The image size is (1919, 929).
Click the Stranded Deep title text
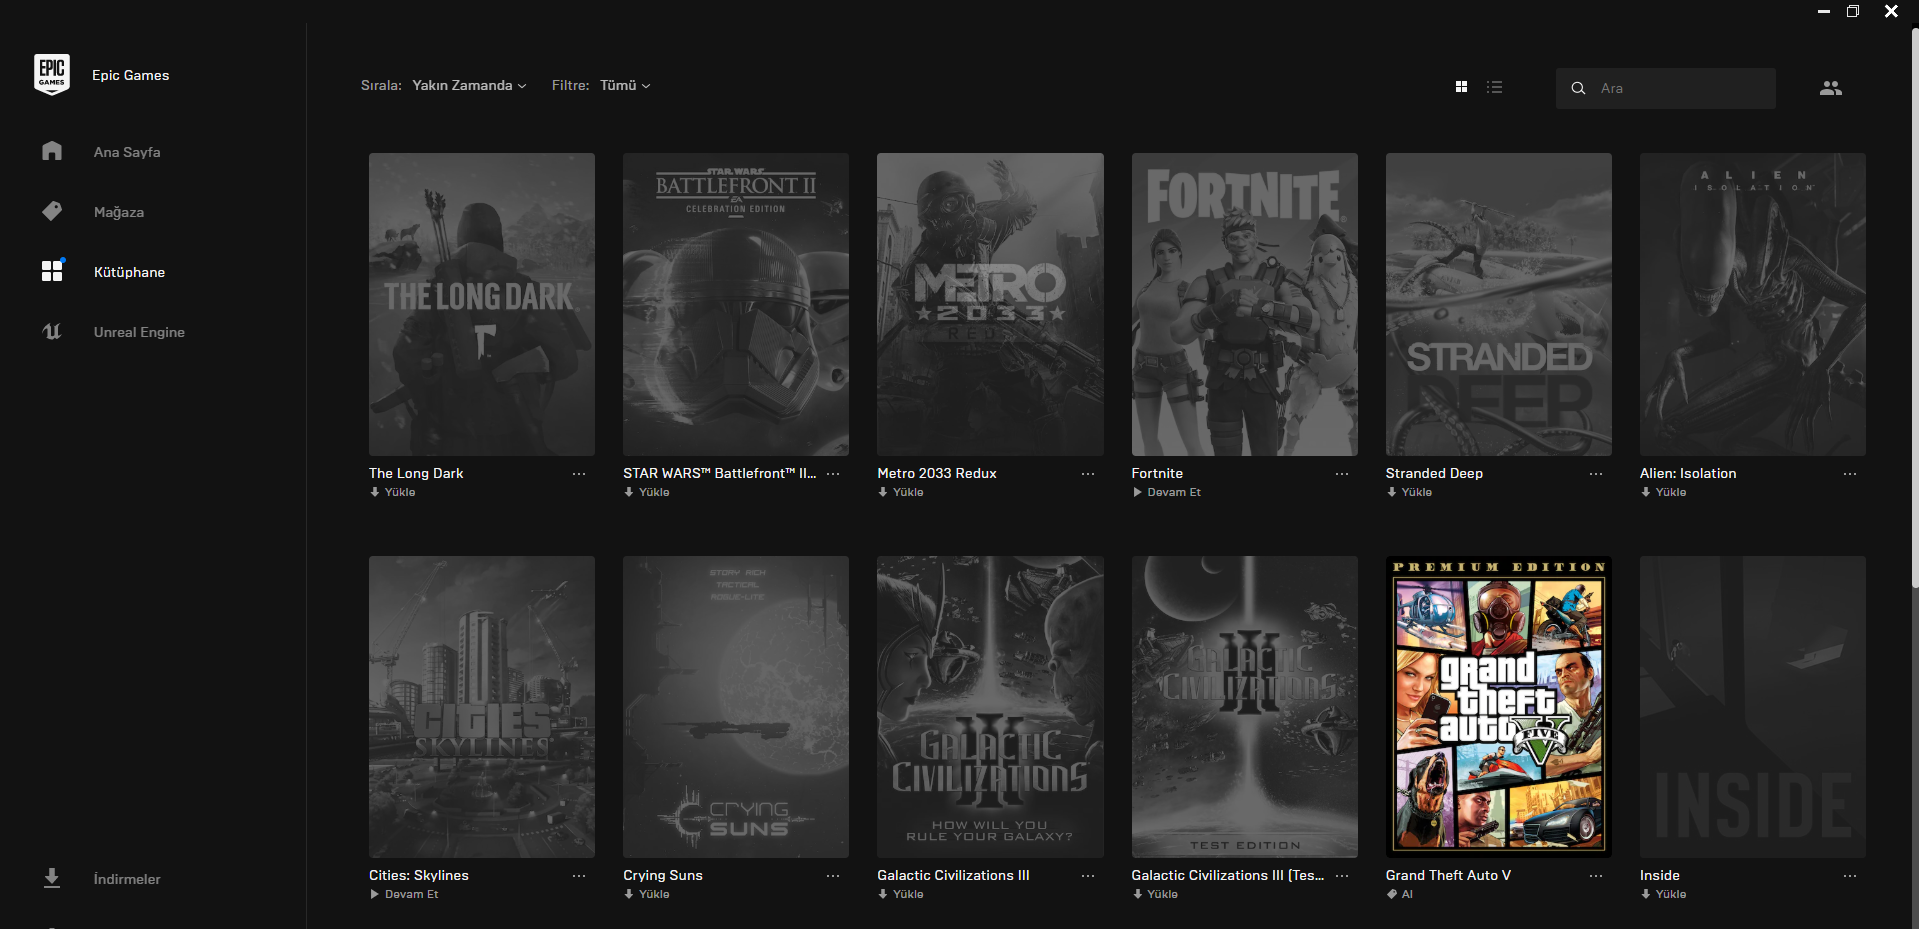pos(1434,473)
